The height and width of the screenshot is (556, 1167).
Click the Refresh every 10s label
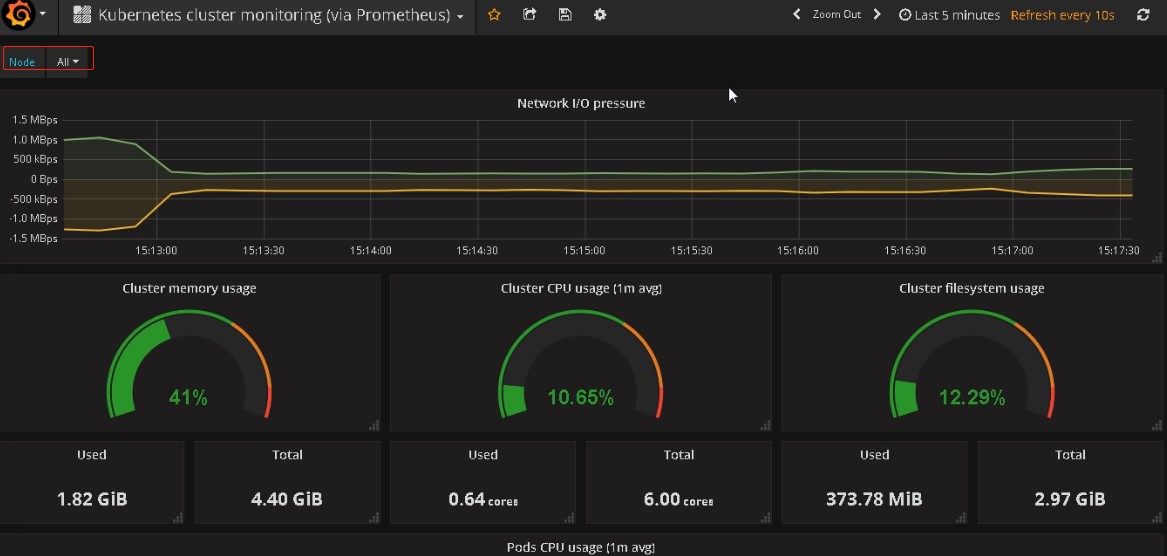(x=1062, y=16)
